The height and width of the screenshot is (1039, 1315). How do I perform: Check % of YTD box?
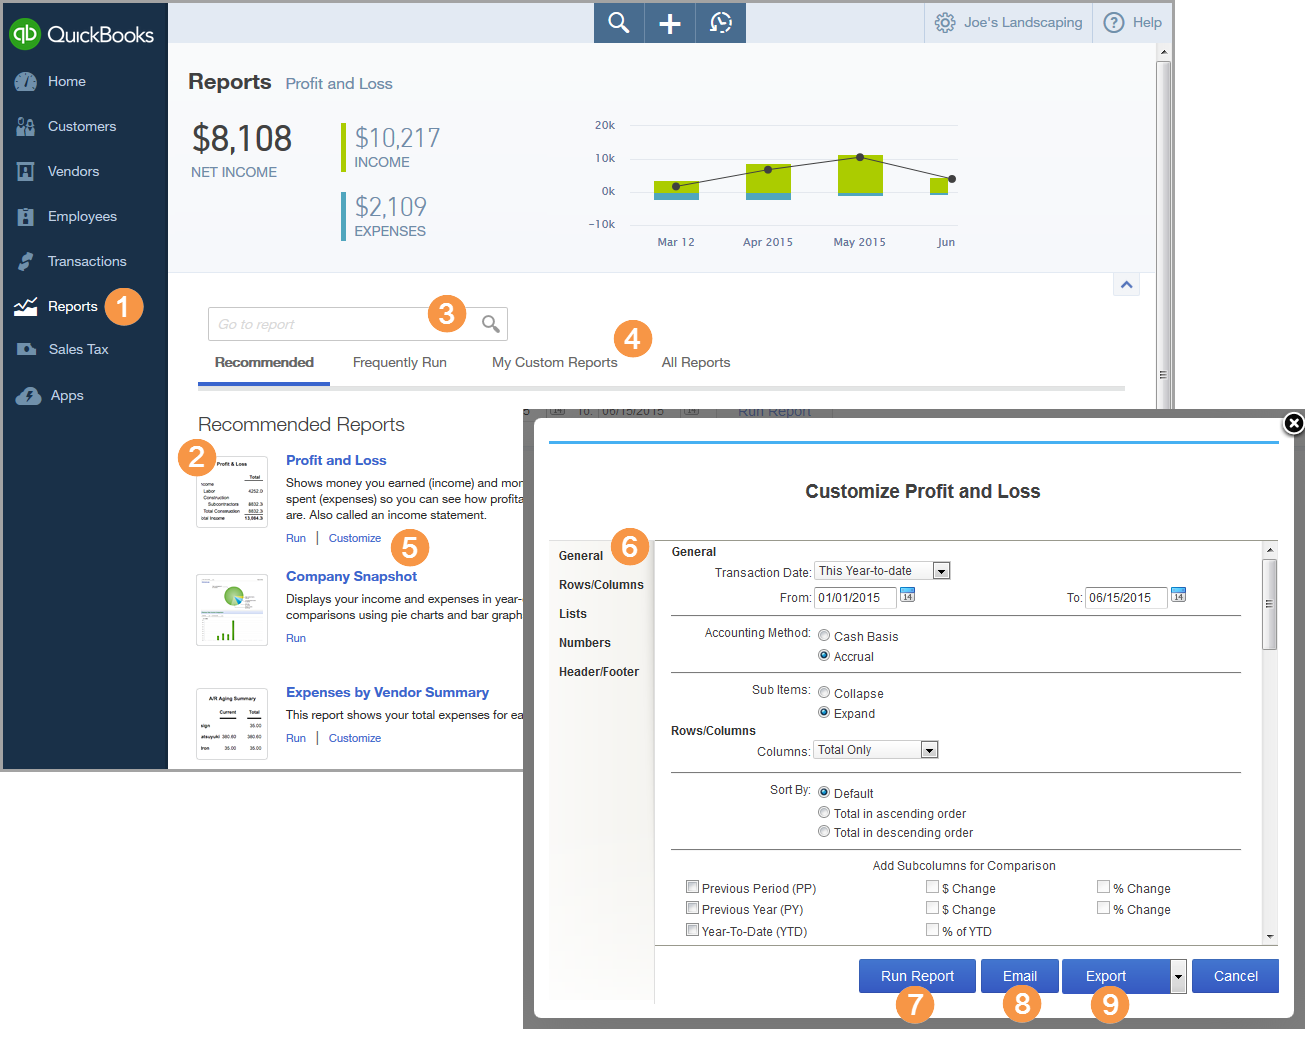click(x=932, y=930)
